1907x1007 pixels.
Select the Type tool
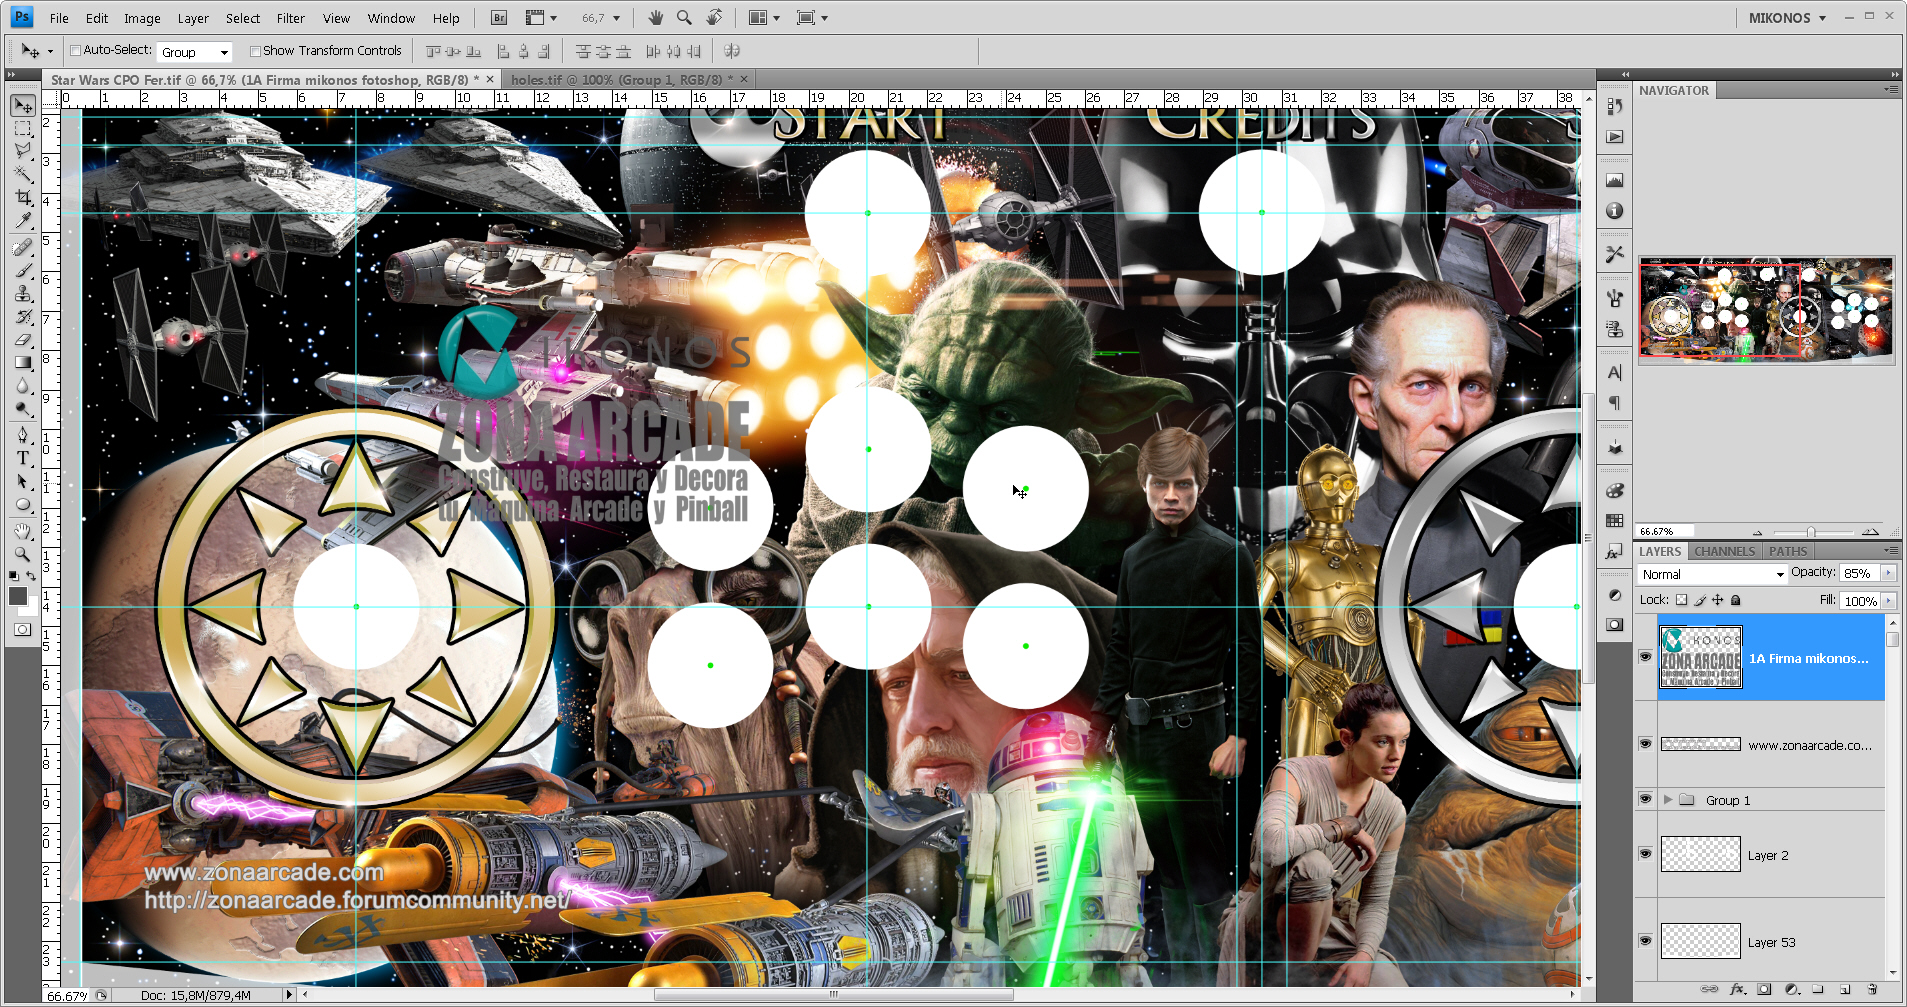tap(23, 458)
